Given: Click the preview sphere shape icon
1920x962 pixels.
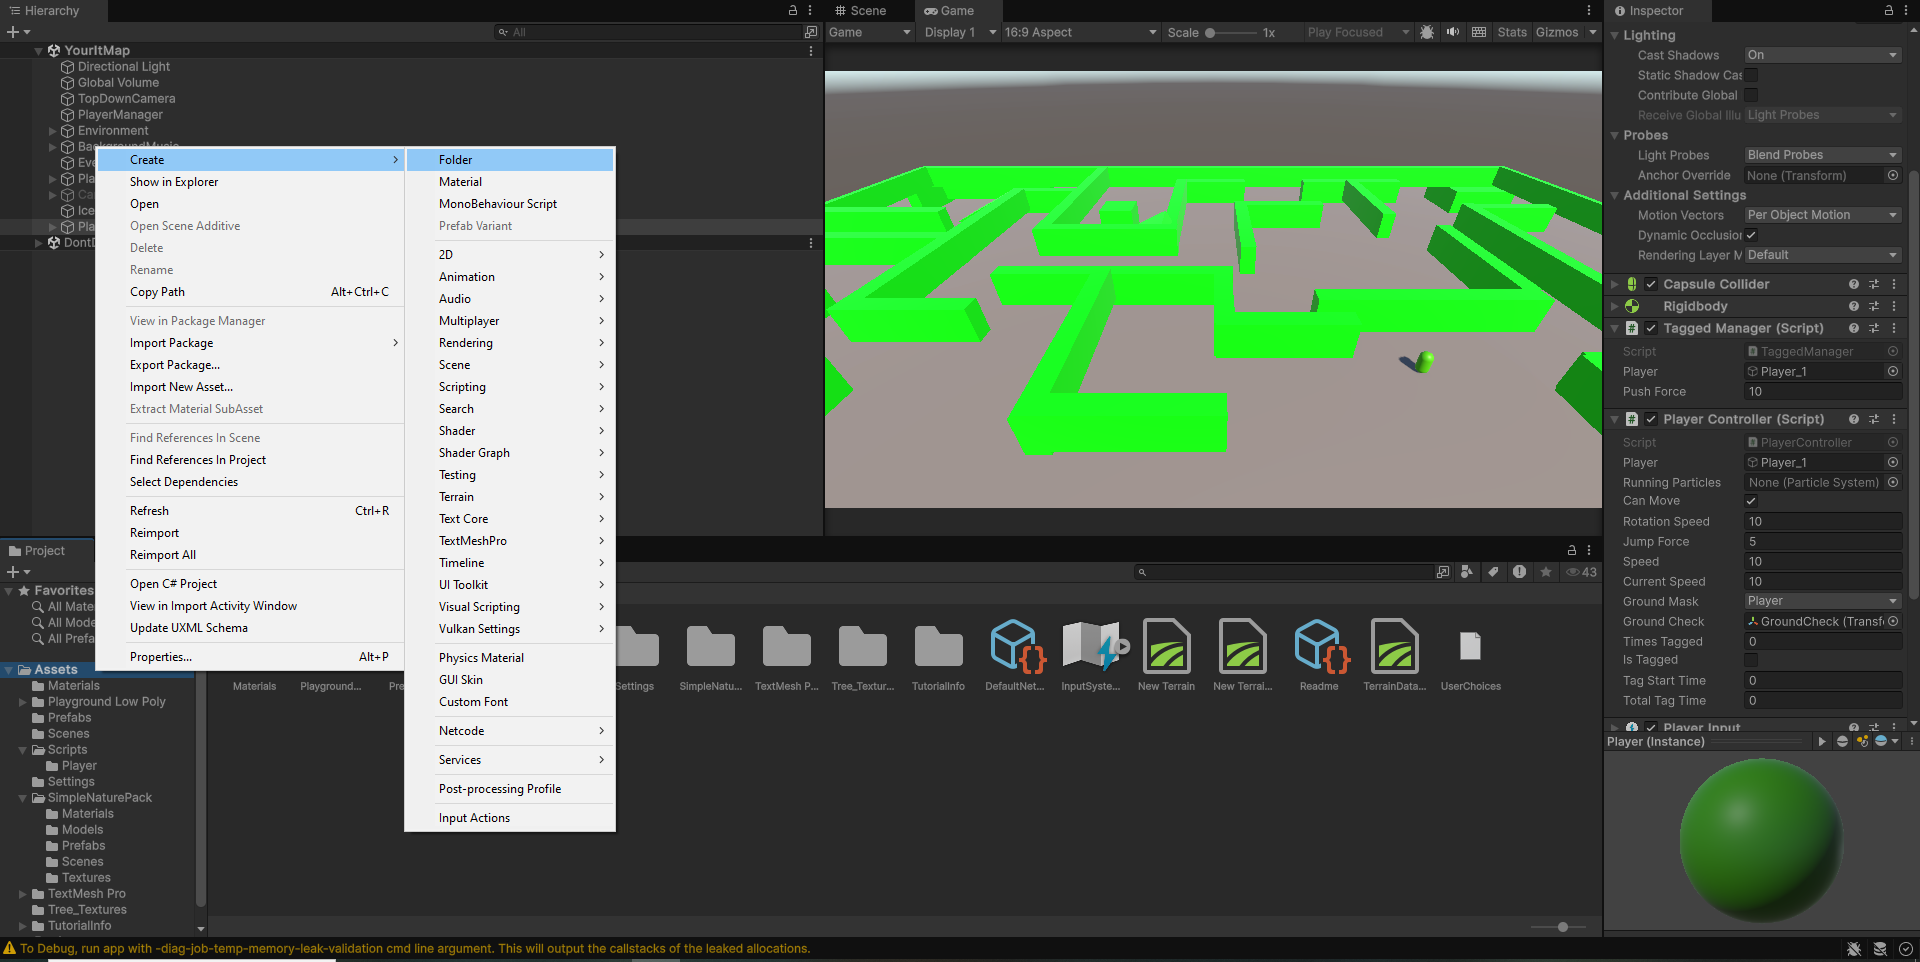Looking at the screenshot, I should click(x=1842, y=741).
